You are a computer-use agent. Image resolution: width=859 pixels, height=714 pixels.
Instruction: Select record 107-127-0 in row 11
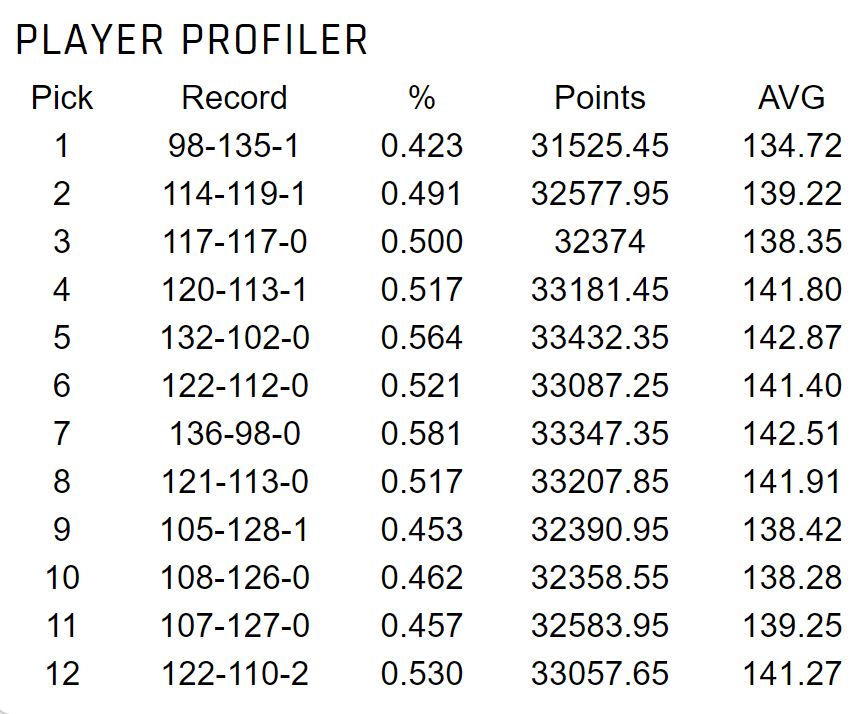(235, 625)
